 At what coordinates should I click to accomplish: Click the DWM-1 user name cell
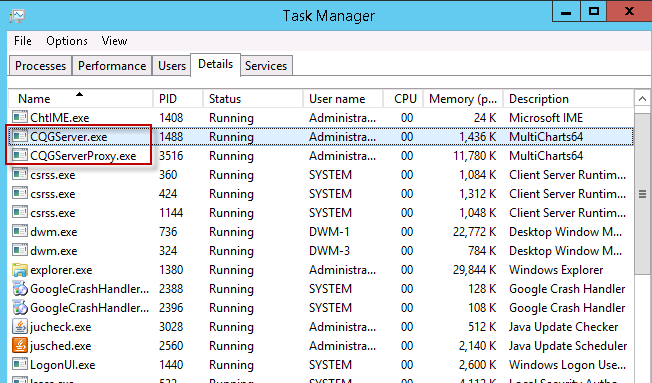point(329,232)
